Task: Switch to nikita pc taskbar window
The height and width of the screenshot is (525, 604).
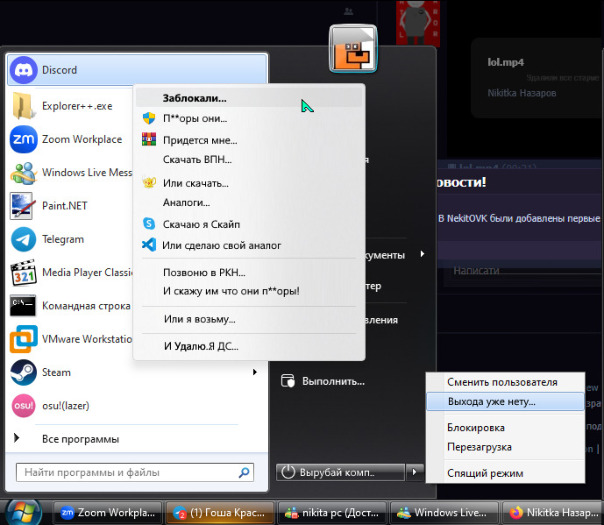Action: (x=332, y=513)
